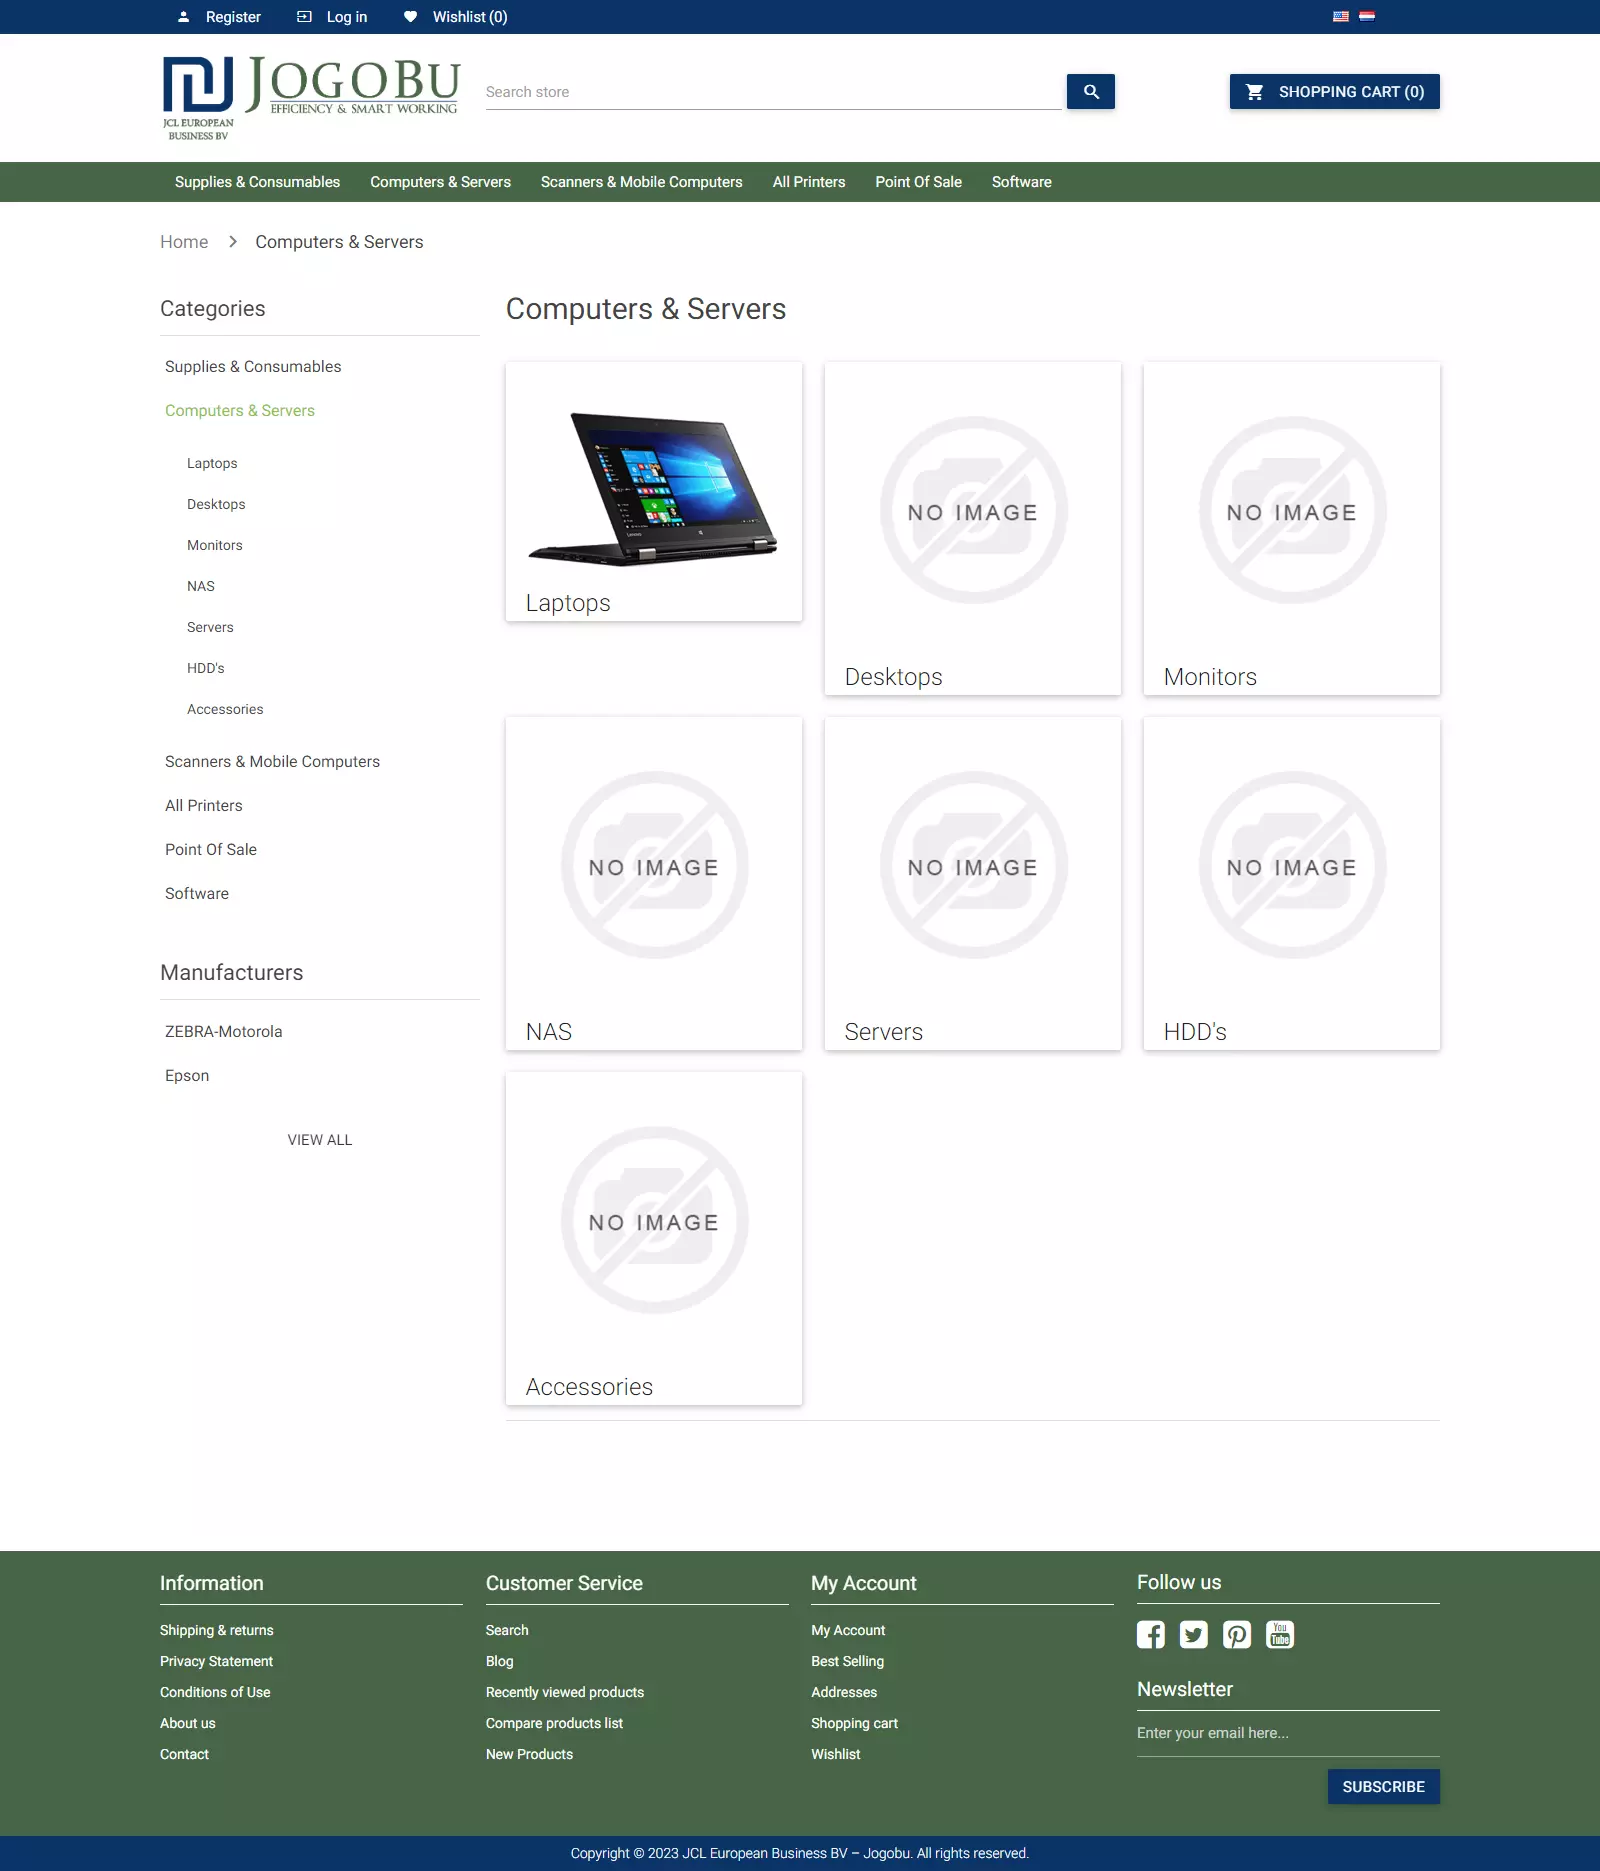View all manufacturers

point(319,1140)
